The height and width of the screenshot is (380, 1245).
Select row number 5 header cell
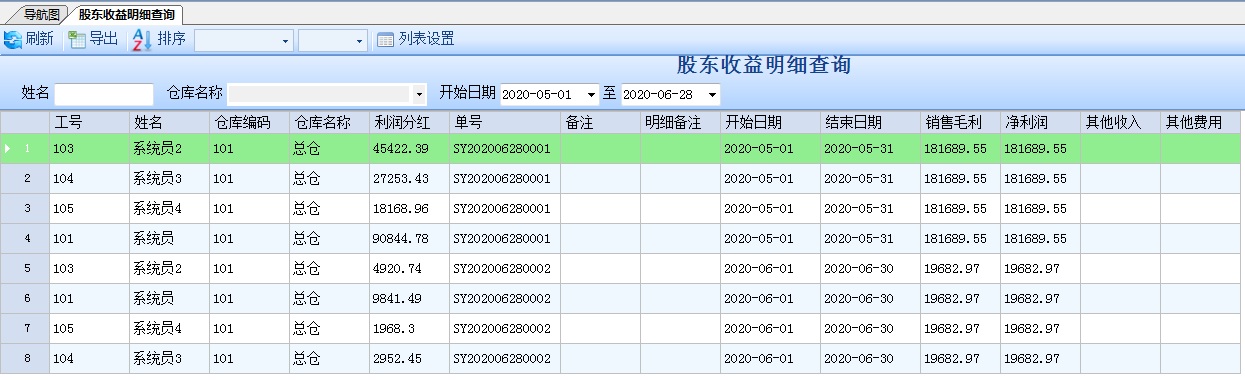pos(25,268)
